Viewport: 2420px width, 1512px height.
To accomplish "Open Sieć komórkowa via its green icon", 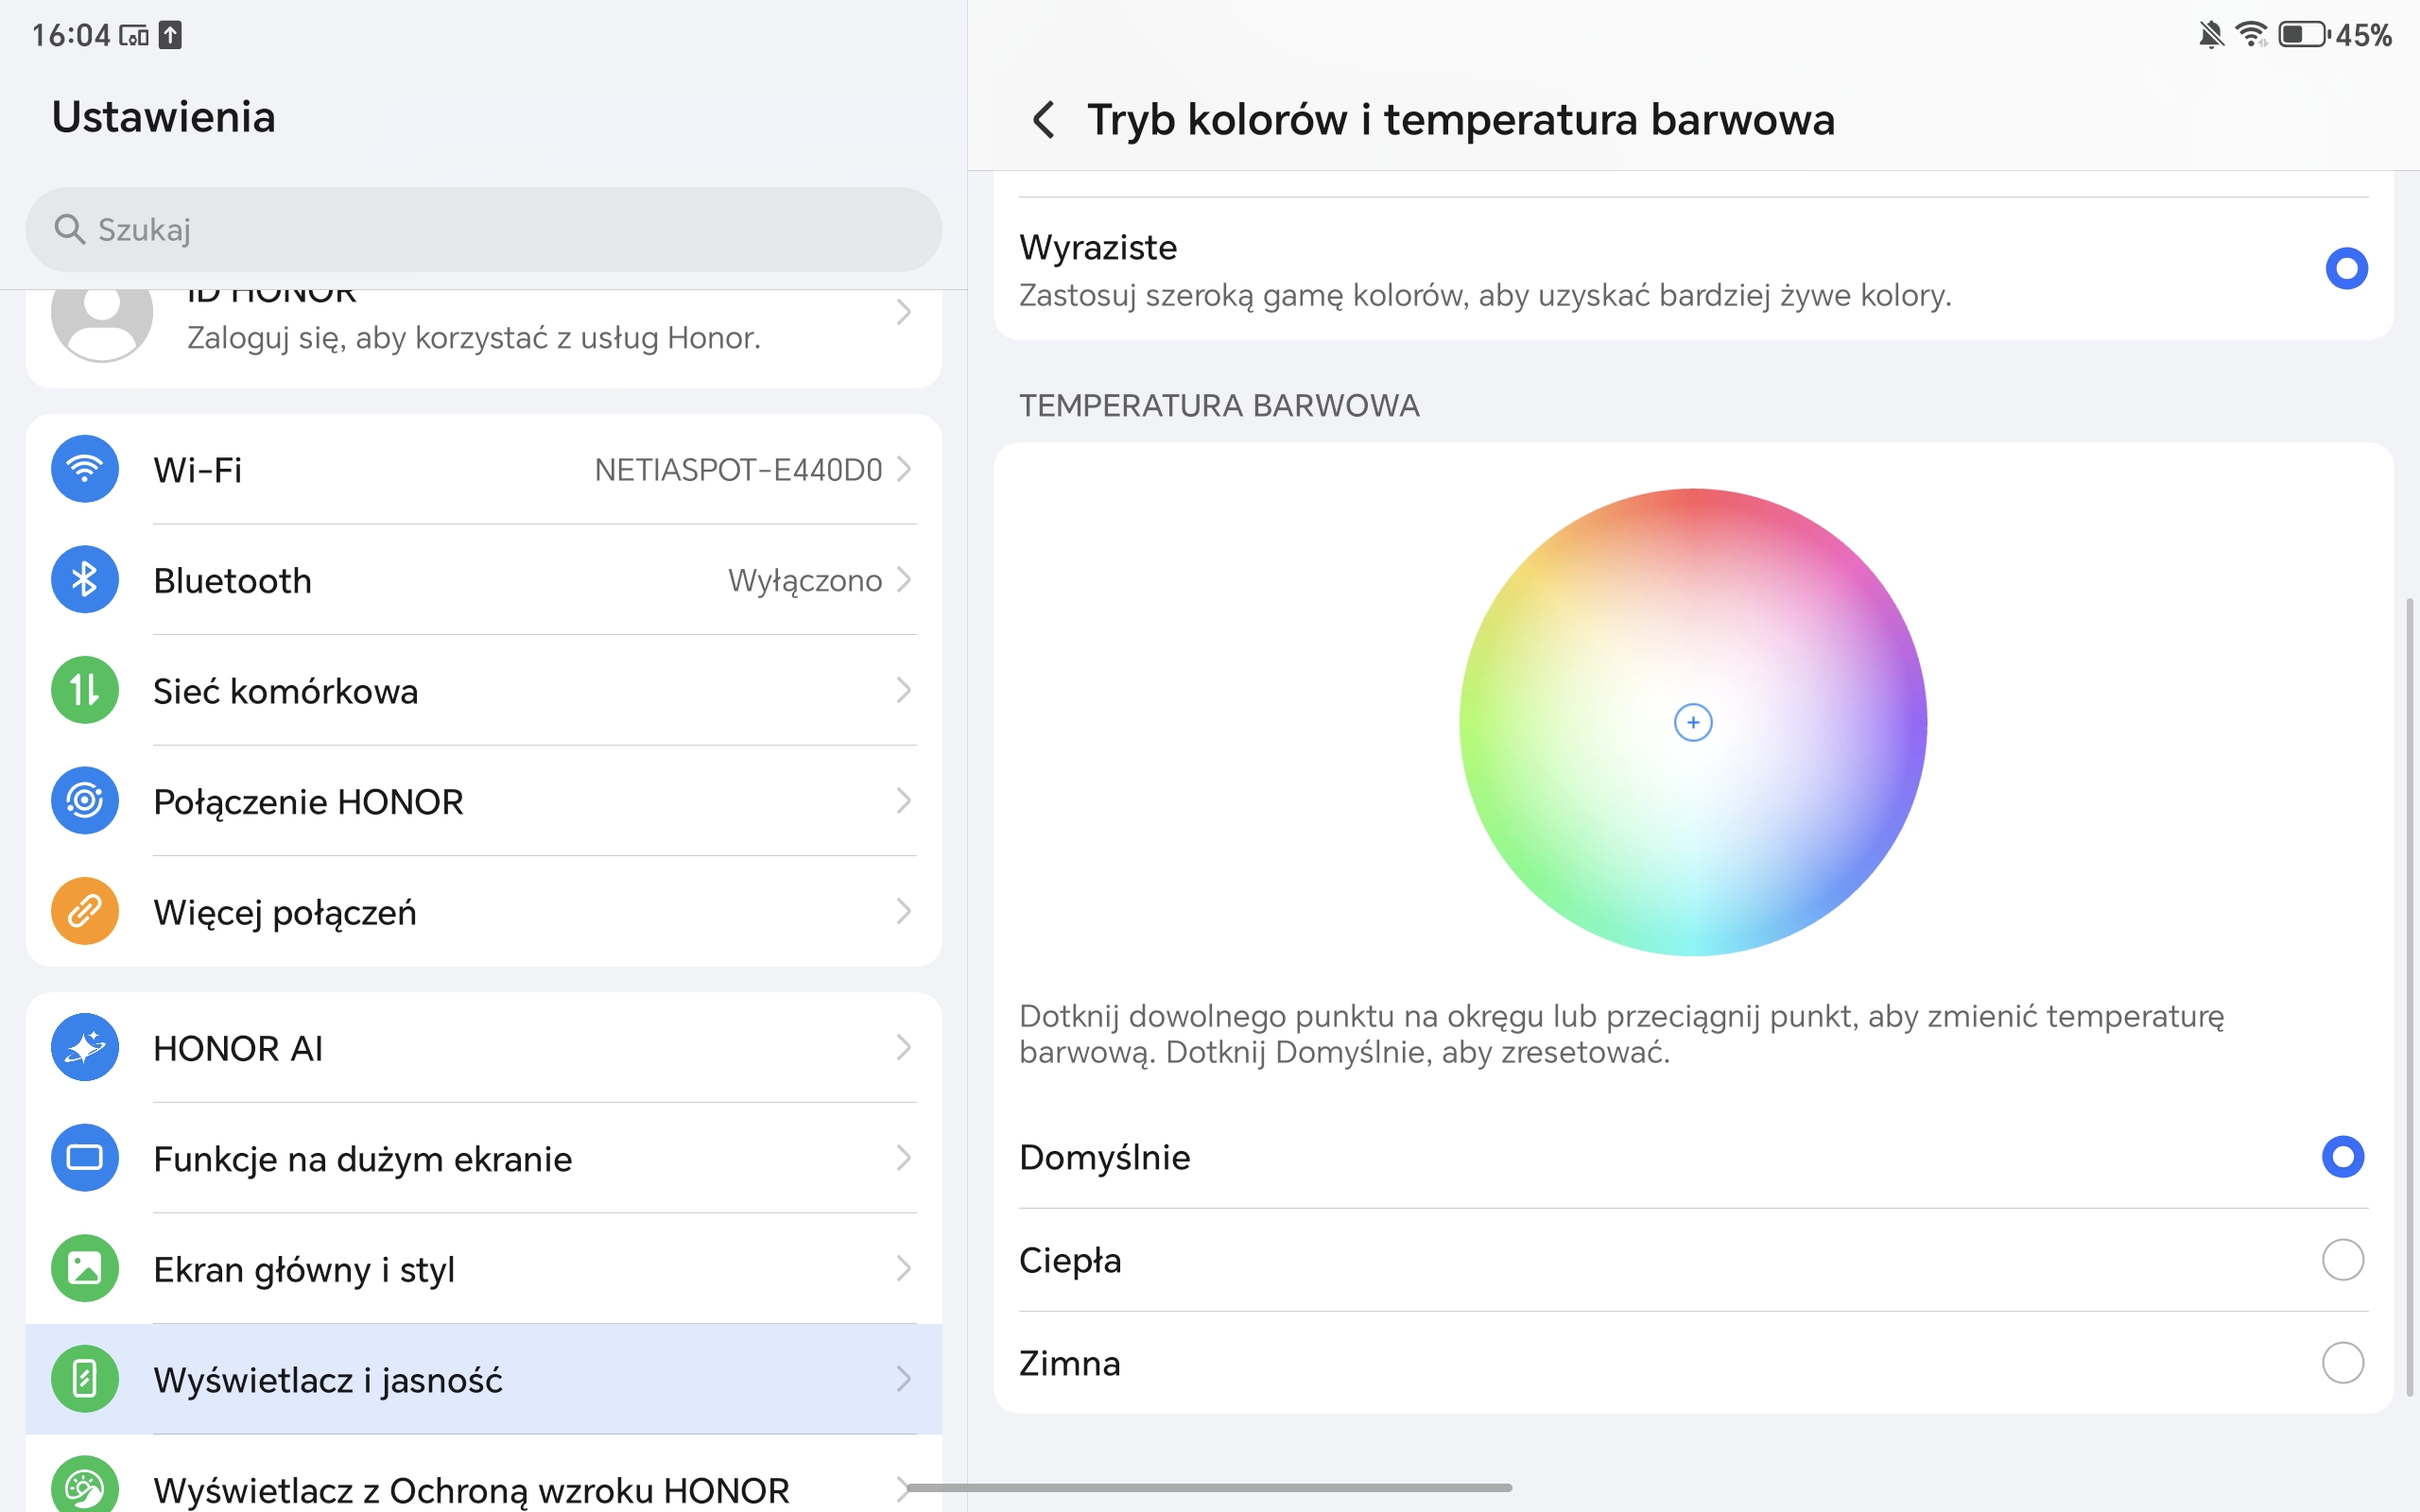I will 84,690.
